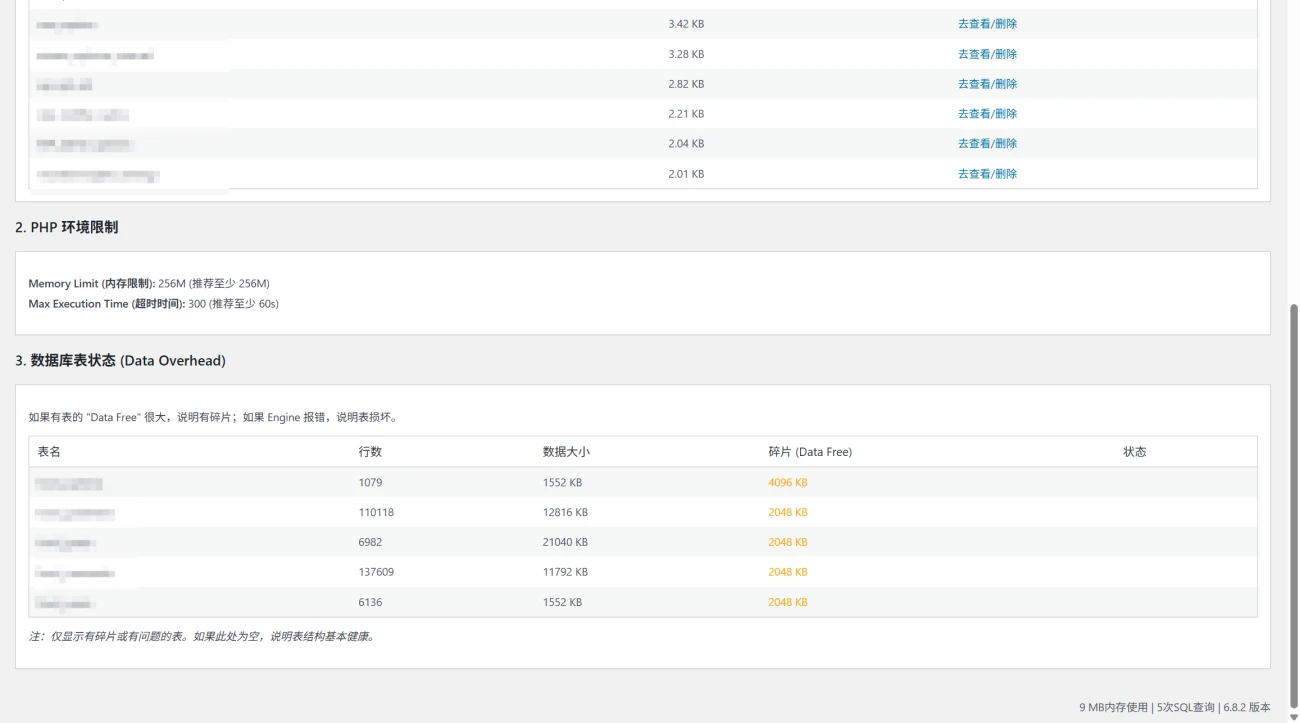Open 去查看/删除 link for 2.01 KB entry

(x=987, y=174)
